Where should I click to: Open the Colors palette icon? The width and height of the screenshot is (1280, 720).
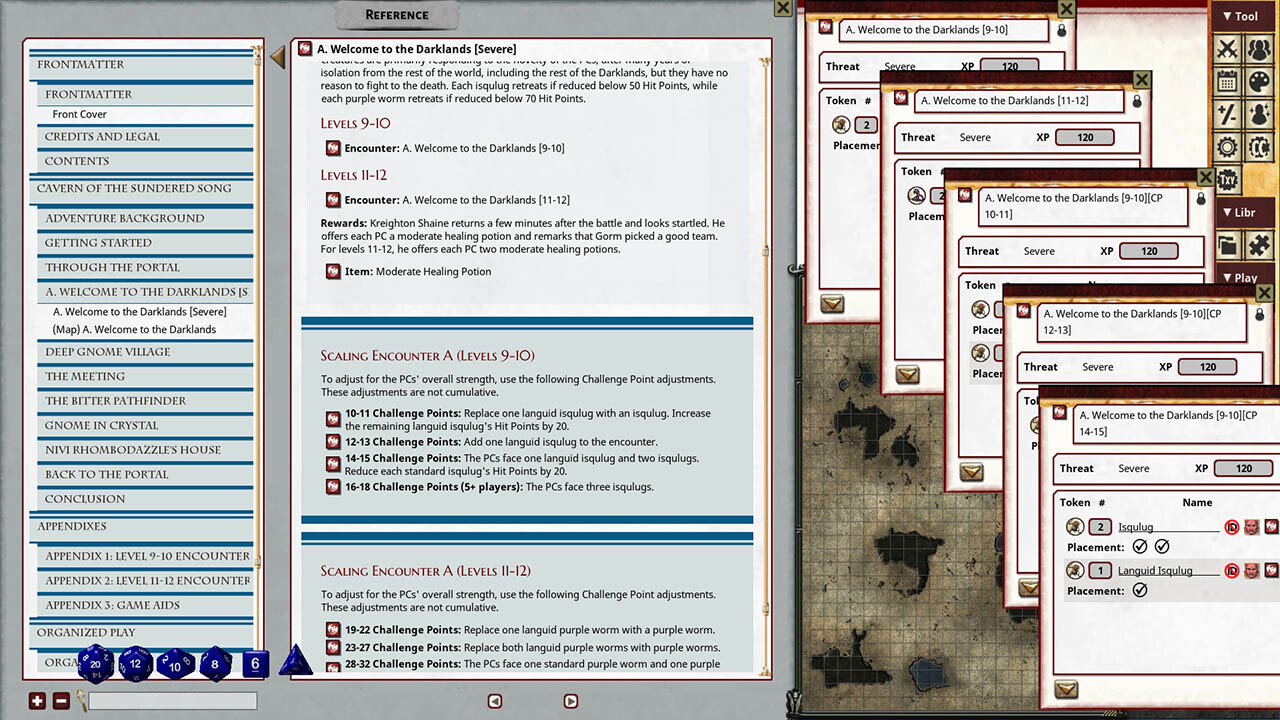click(x=1261, y=82)
